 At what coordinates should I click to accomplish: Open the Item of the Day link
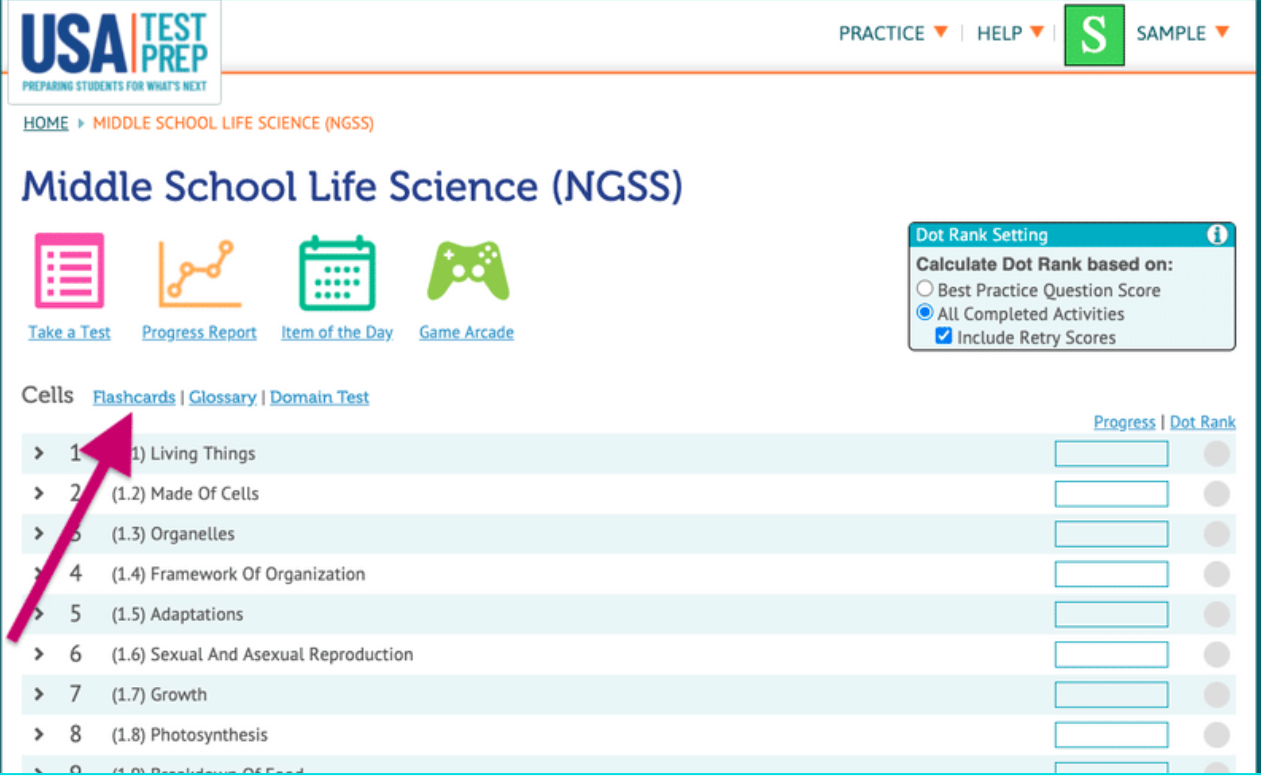337,332
